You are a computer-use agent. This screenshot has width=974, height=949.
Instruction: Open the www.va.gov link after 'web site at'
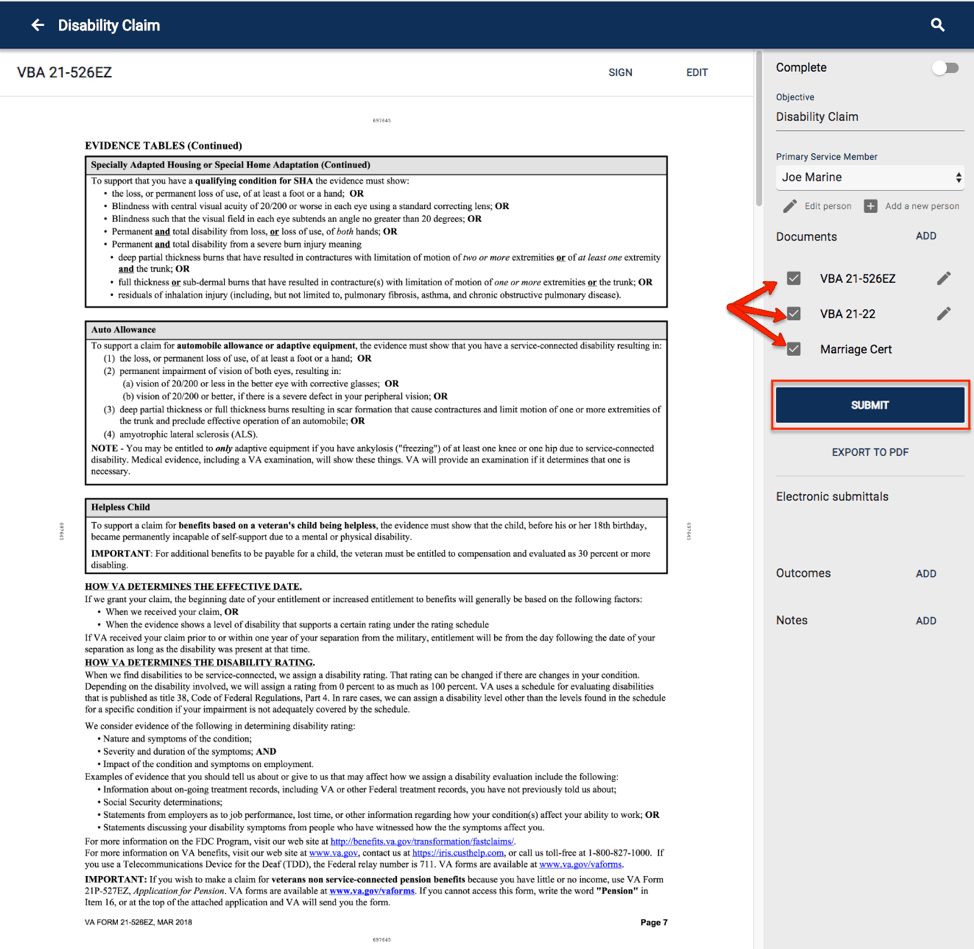pos(334,853)
